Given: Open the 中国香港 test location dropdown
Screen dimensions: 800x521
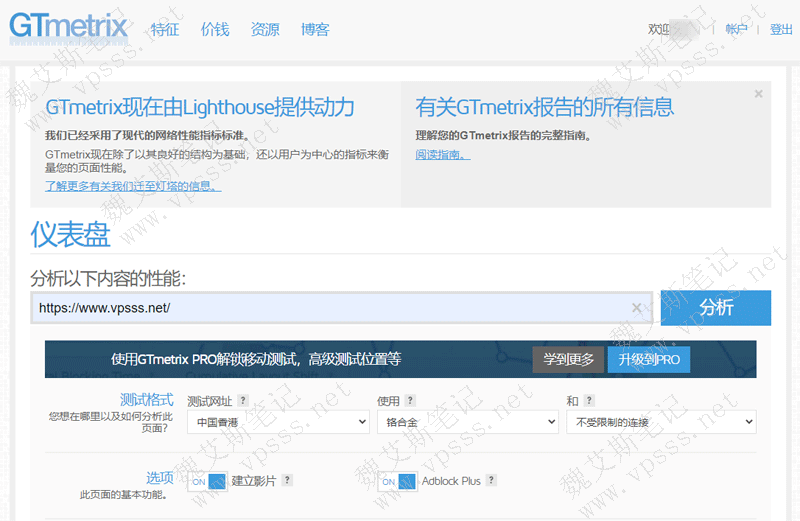Looking at the screenshot, I should tap(278, 422).
